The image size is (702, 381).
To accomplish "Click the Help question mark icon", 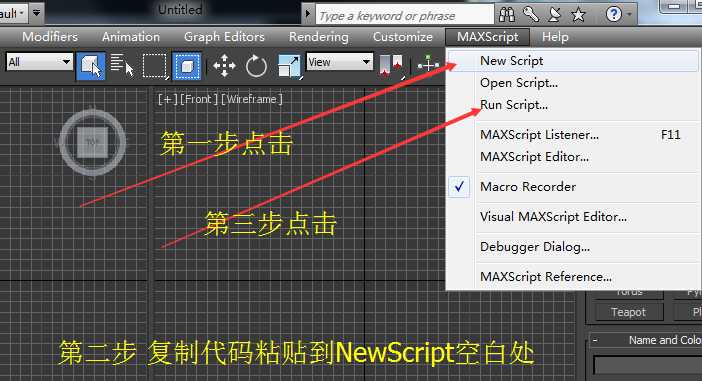I will [x=614, y=14].
